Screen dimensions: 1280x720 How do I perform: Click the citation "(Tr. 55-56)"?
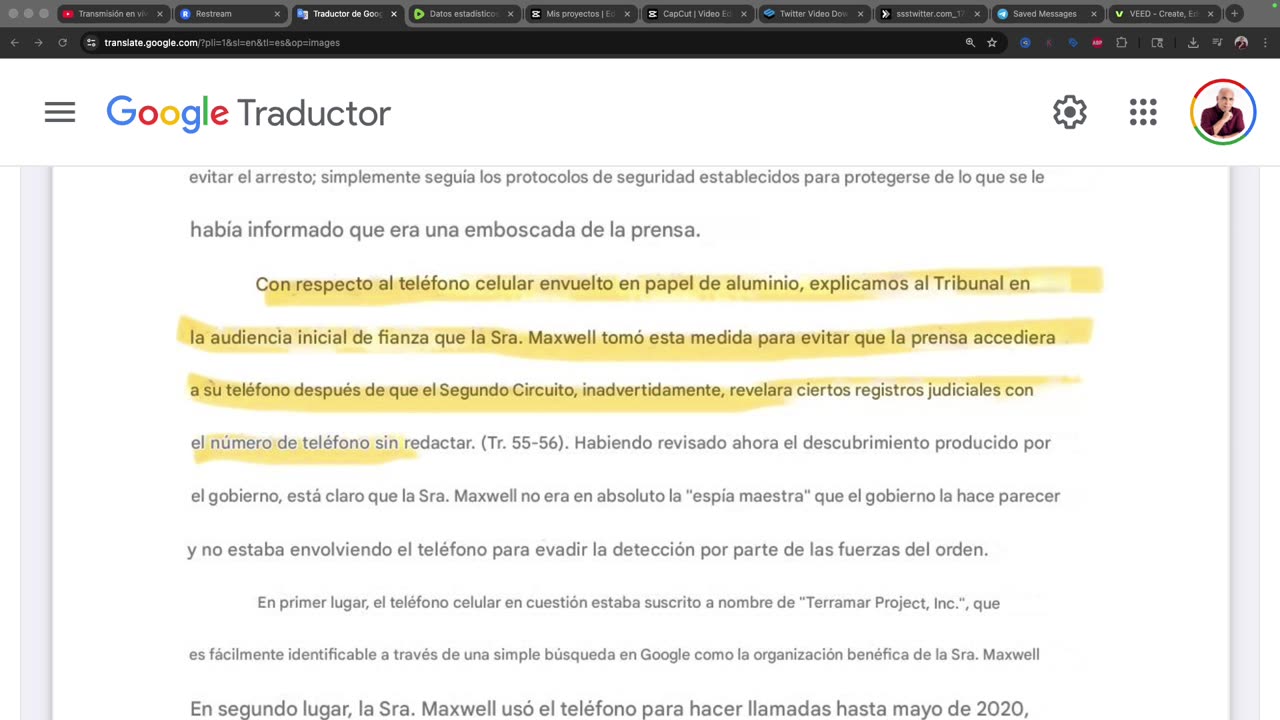pos(525,443)
